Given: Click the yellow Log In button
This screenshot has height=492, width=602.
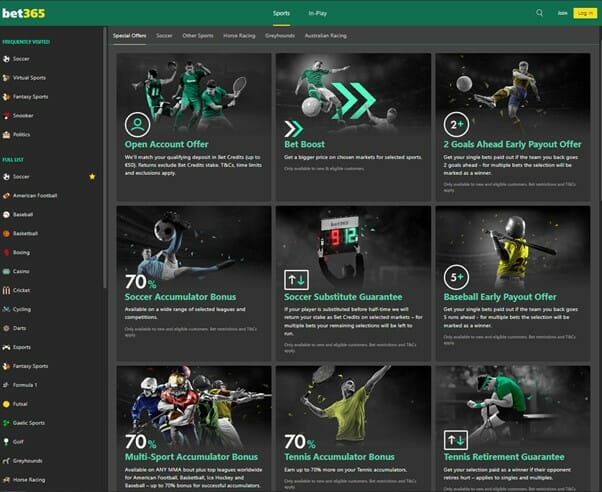Looking at the screenshot, I should 585,13.
